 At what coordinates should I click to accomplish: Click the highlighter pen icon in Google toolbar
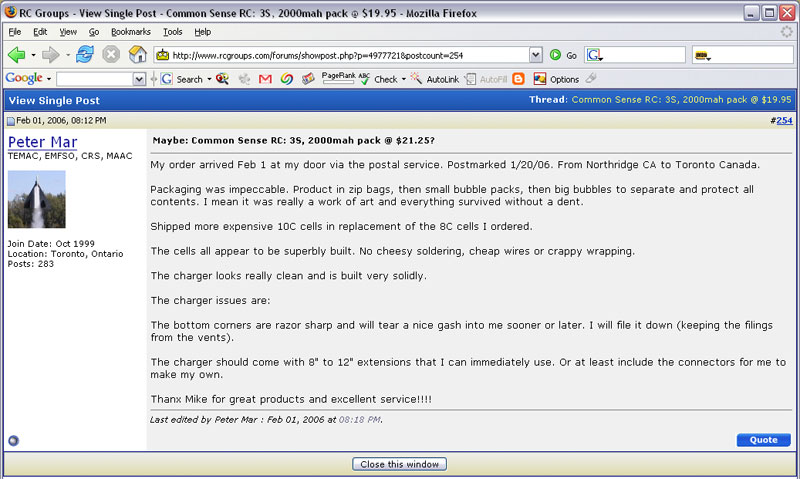591,79
